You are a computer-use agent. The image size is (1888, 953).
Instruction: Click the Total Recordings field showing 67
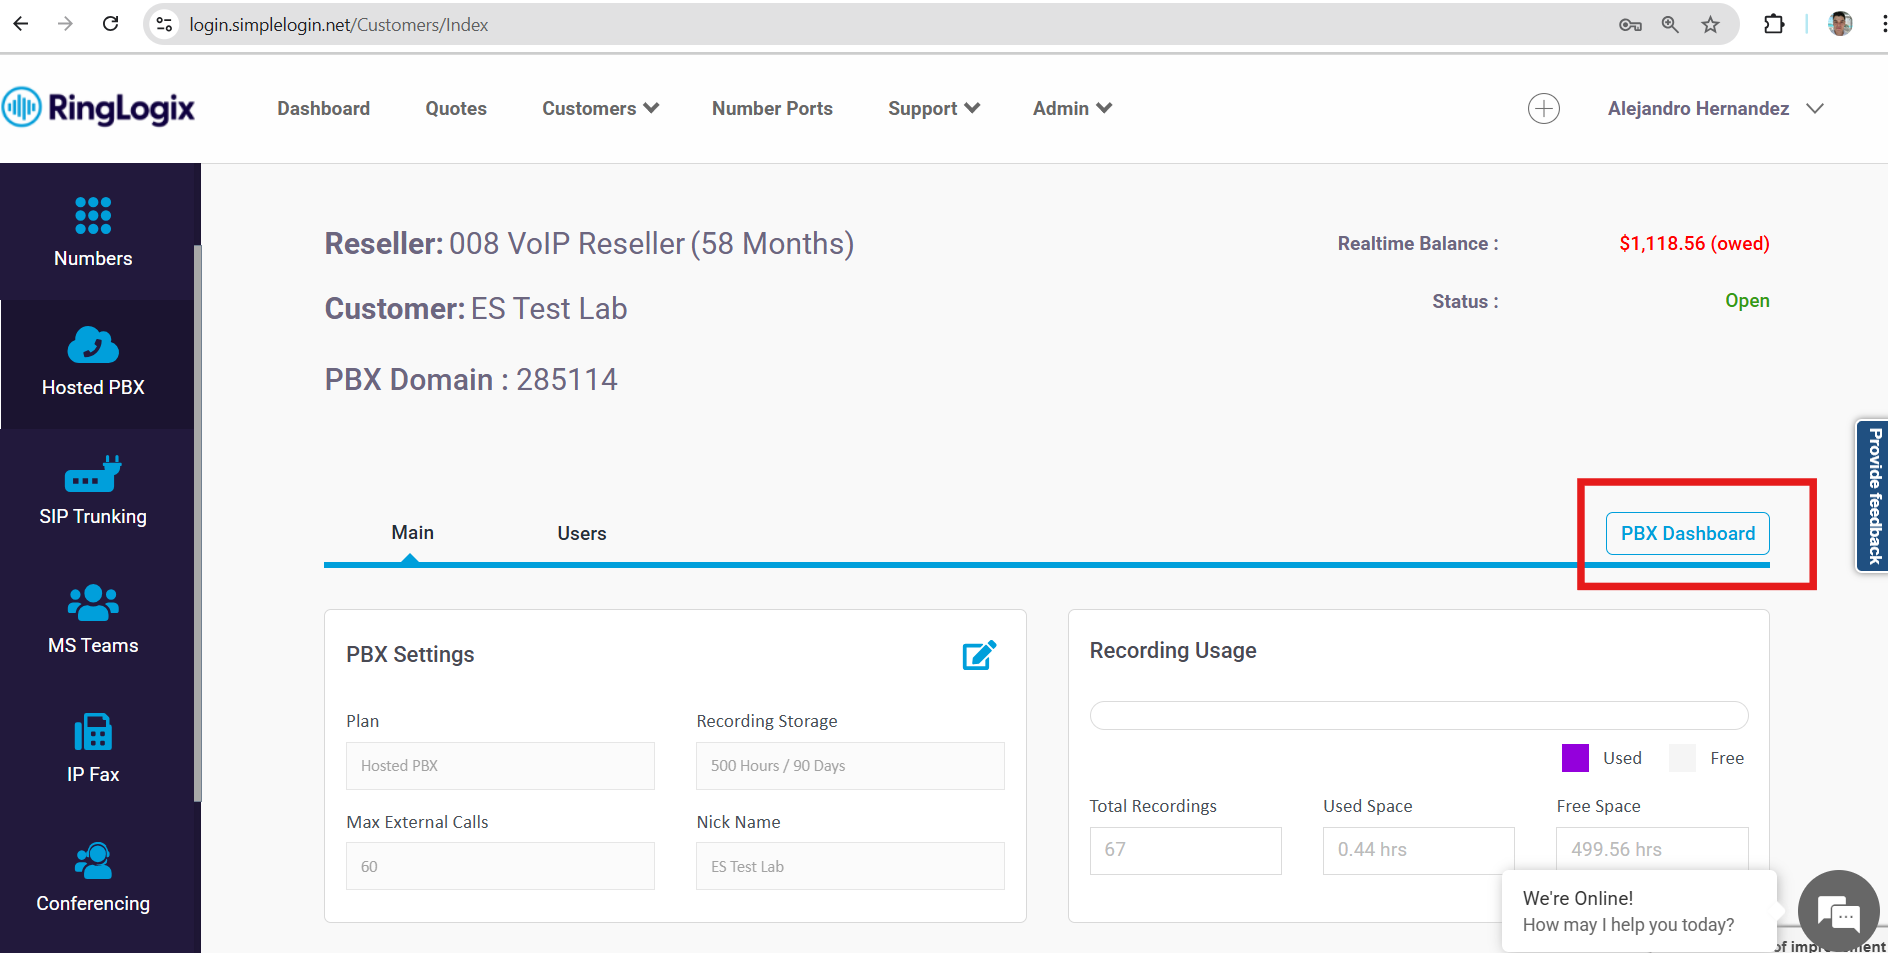coord(1185,850)
